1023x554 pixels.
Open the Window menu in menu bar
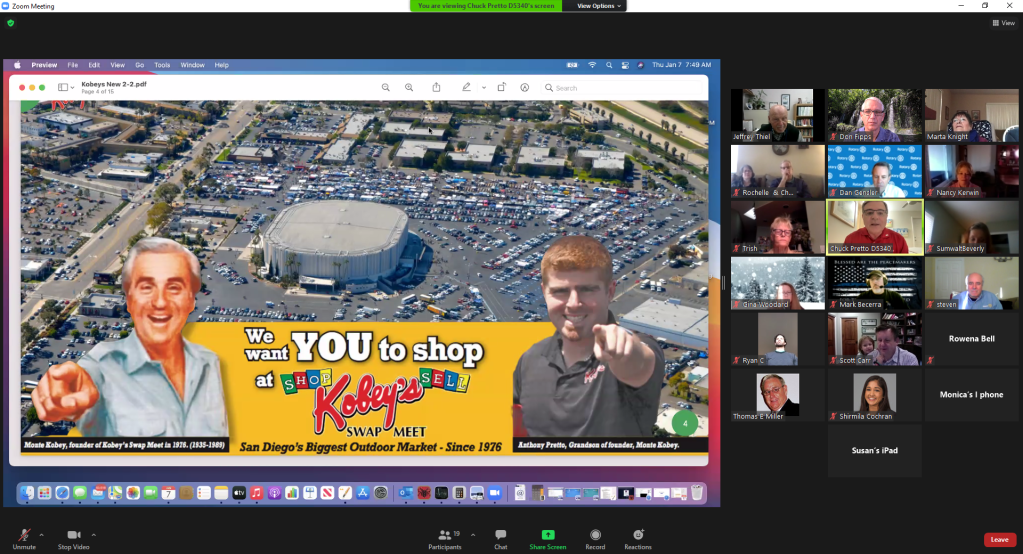(193, 65)
